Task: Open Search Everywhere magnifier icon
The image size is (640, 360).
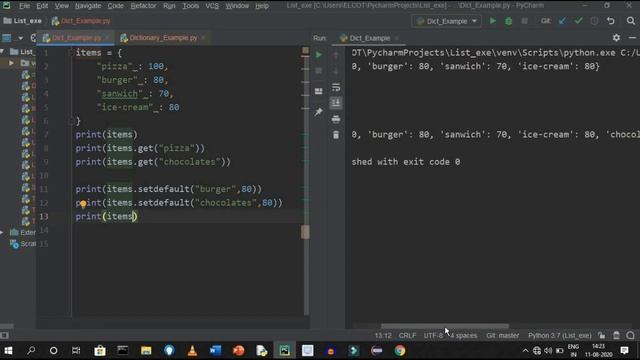Action: pos(631,21)
